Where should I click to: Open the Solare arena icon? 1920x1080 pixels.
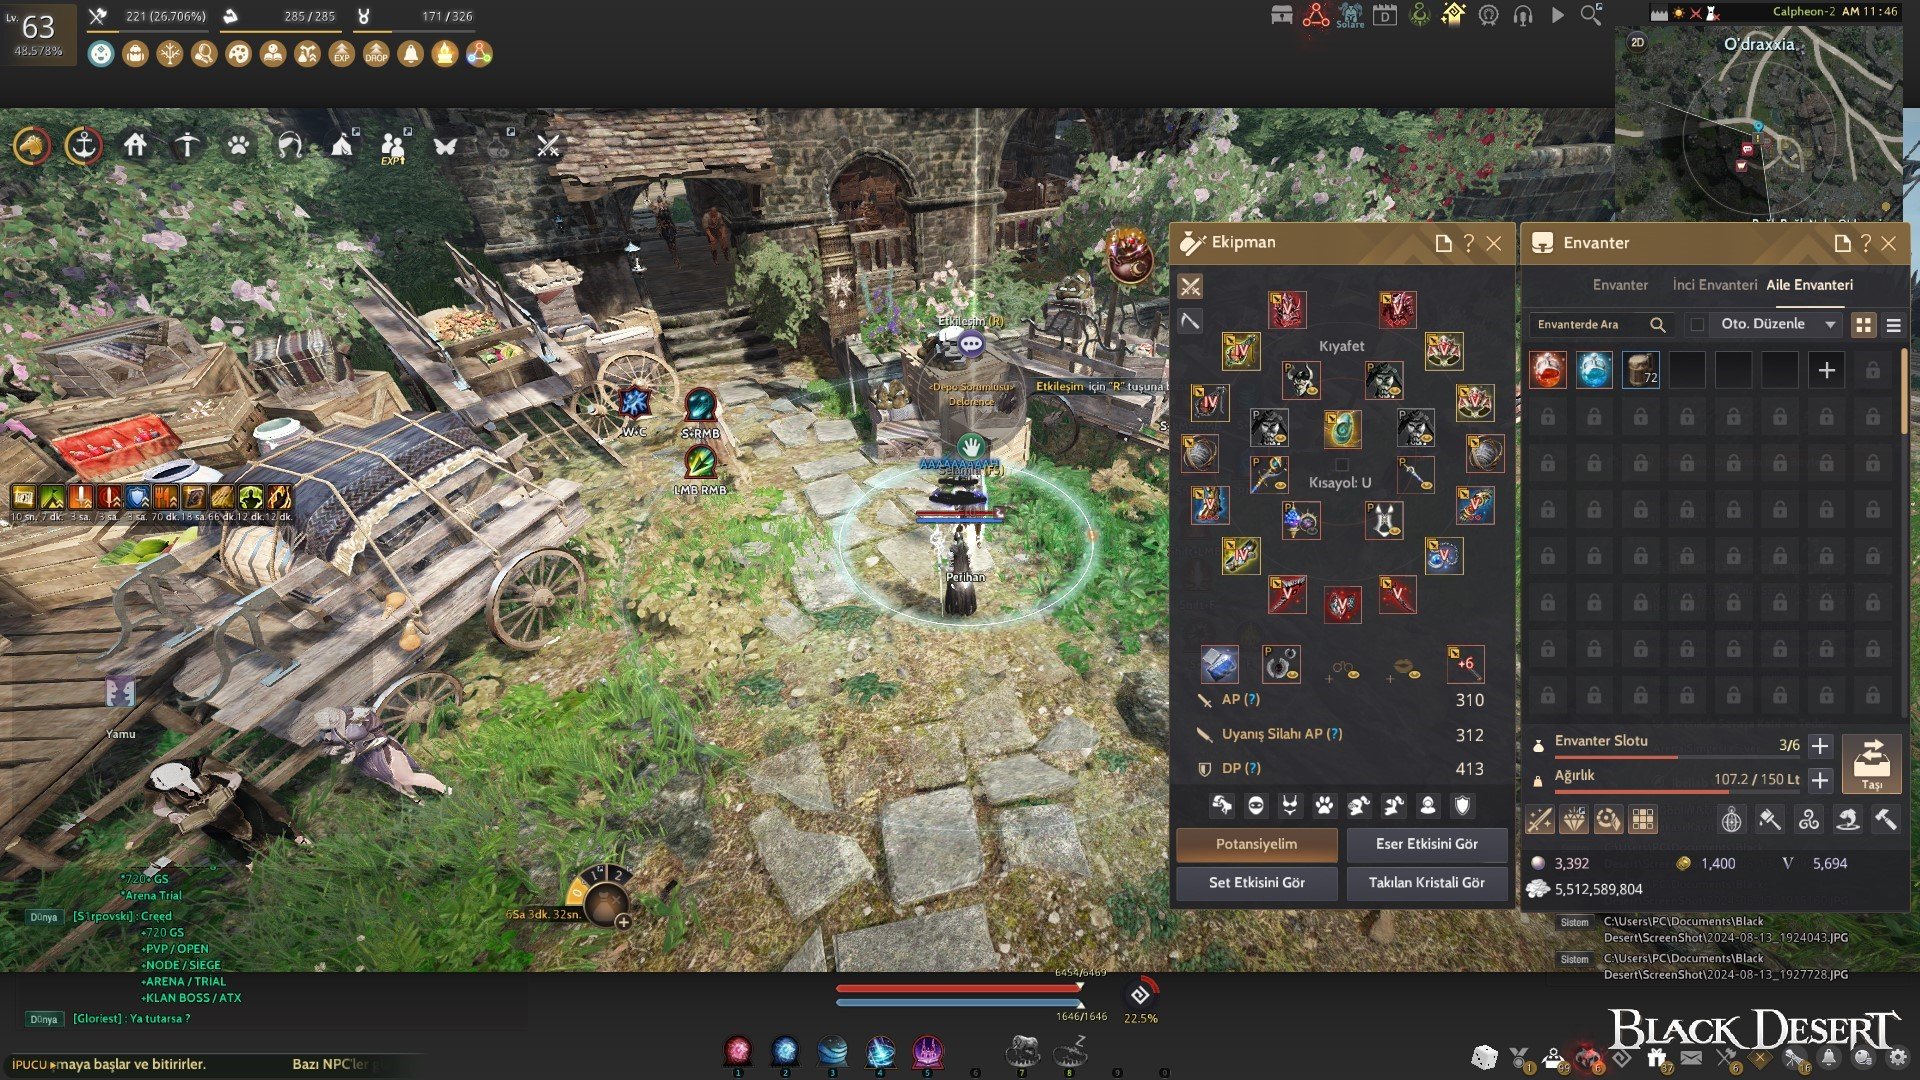tap(1350, 16)
